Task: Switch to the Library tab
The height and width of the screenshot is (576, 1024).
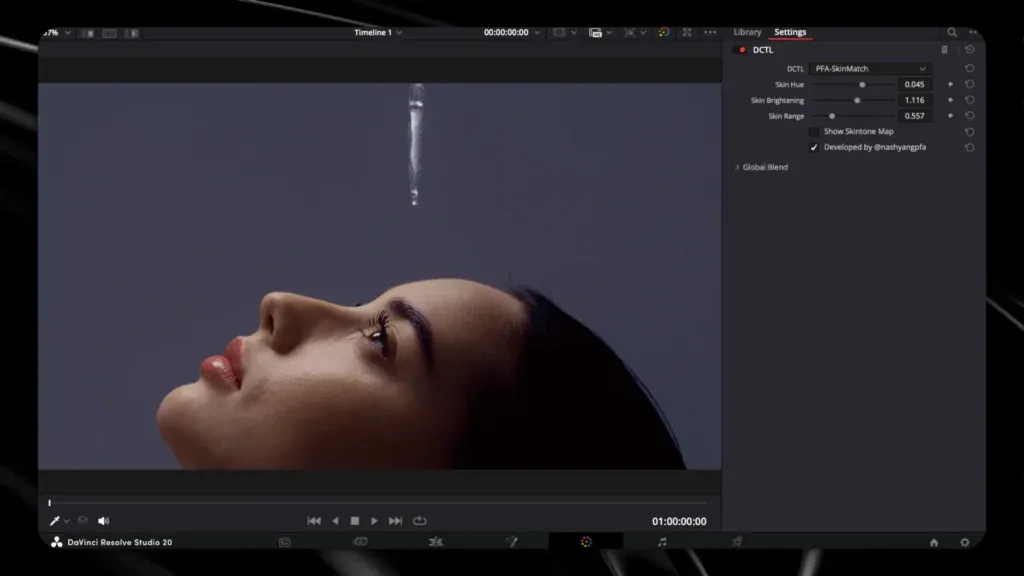Action: coord(747,32)
